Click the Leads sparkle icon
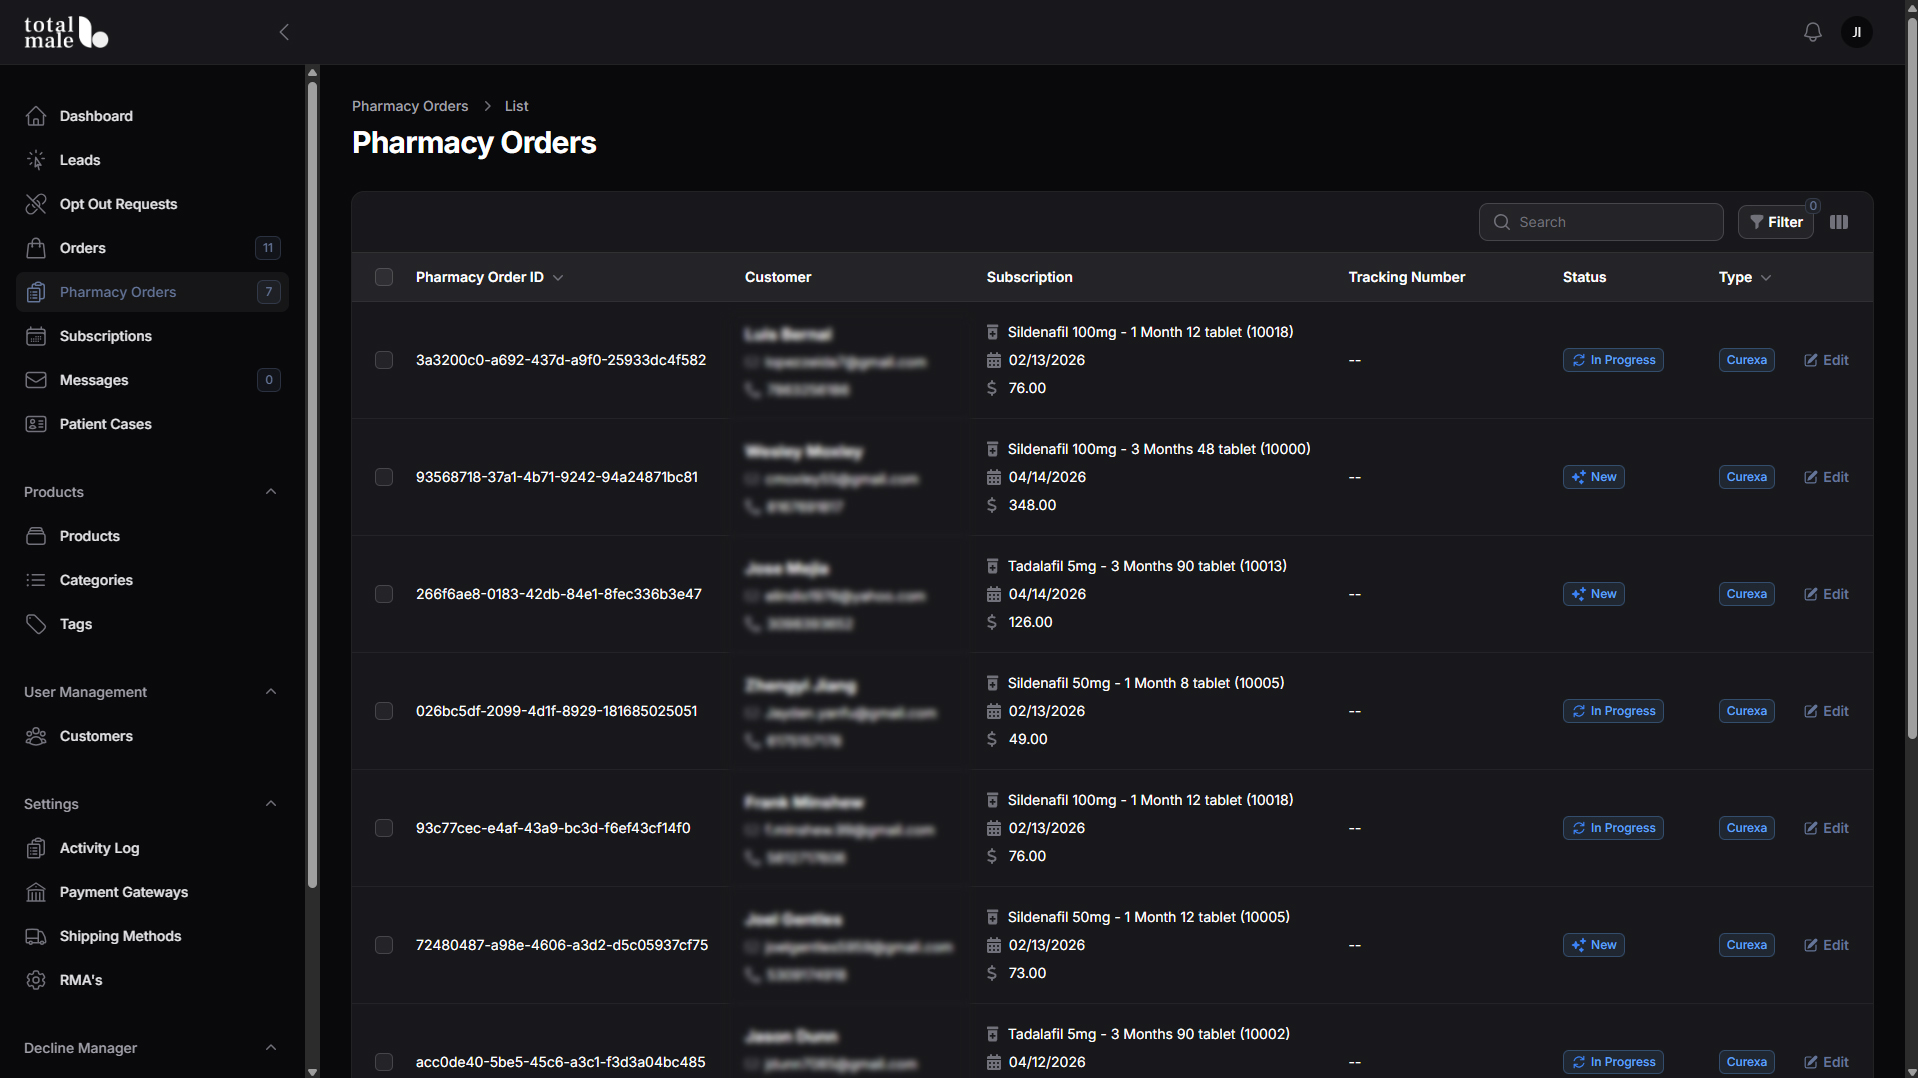The height and width of the screenshot is (1078, 1918). tap(36, 160)
